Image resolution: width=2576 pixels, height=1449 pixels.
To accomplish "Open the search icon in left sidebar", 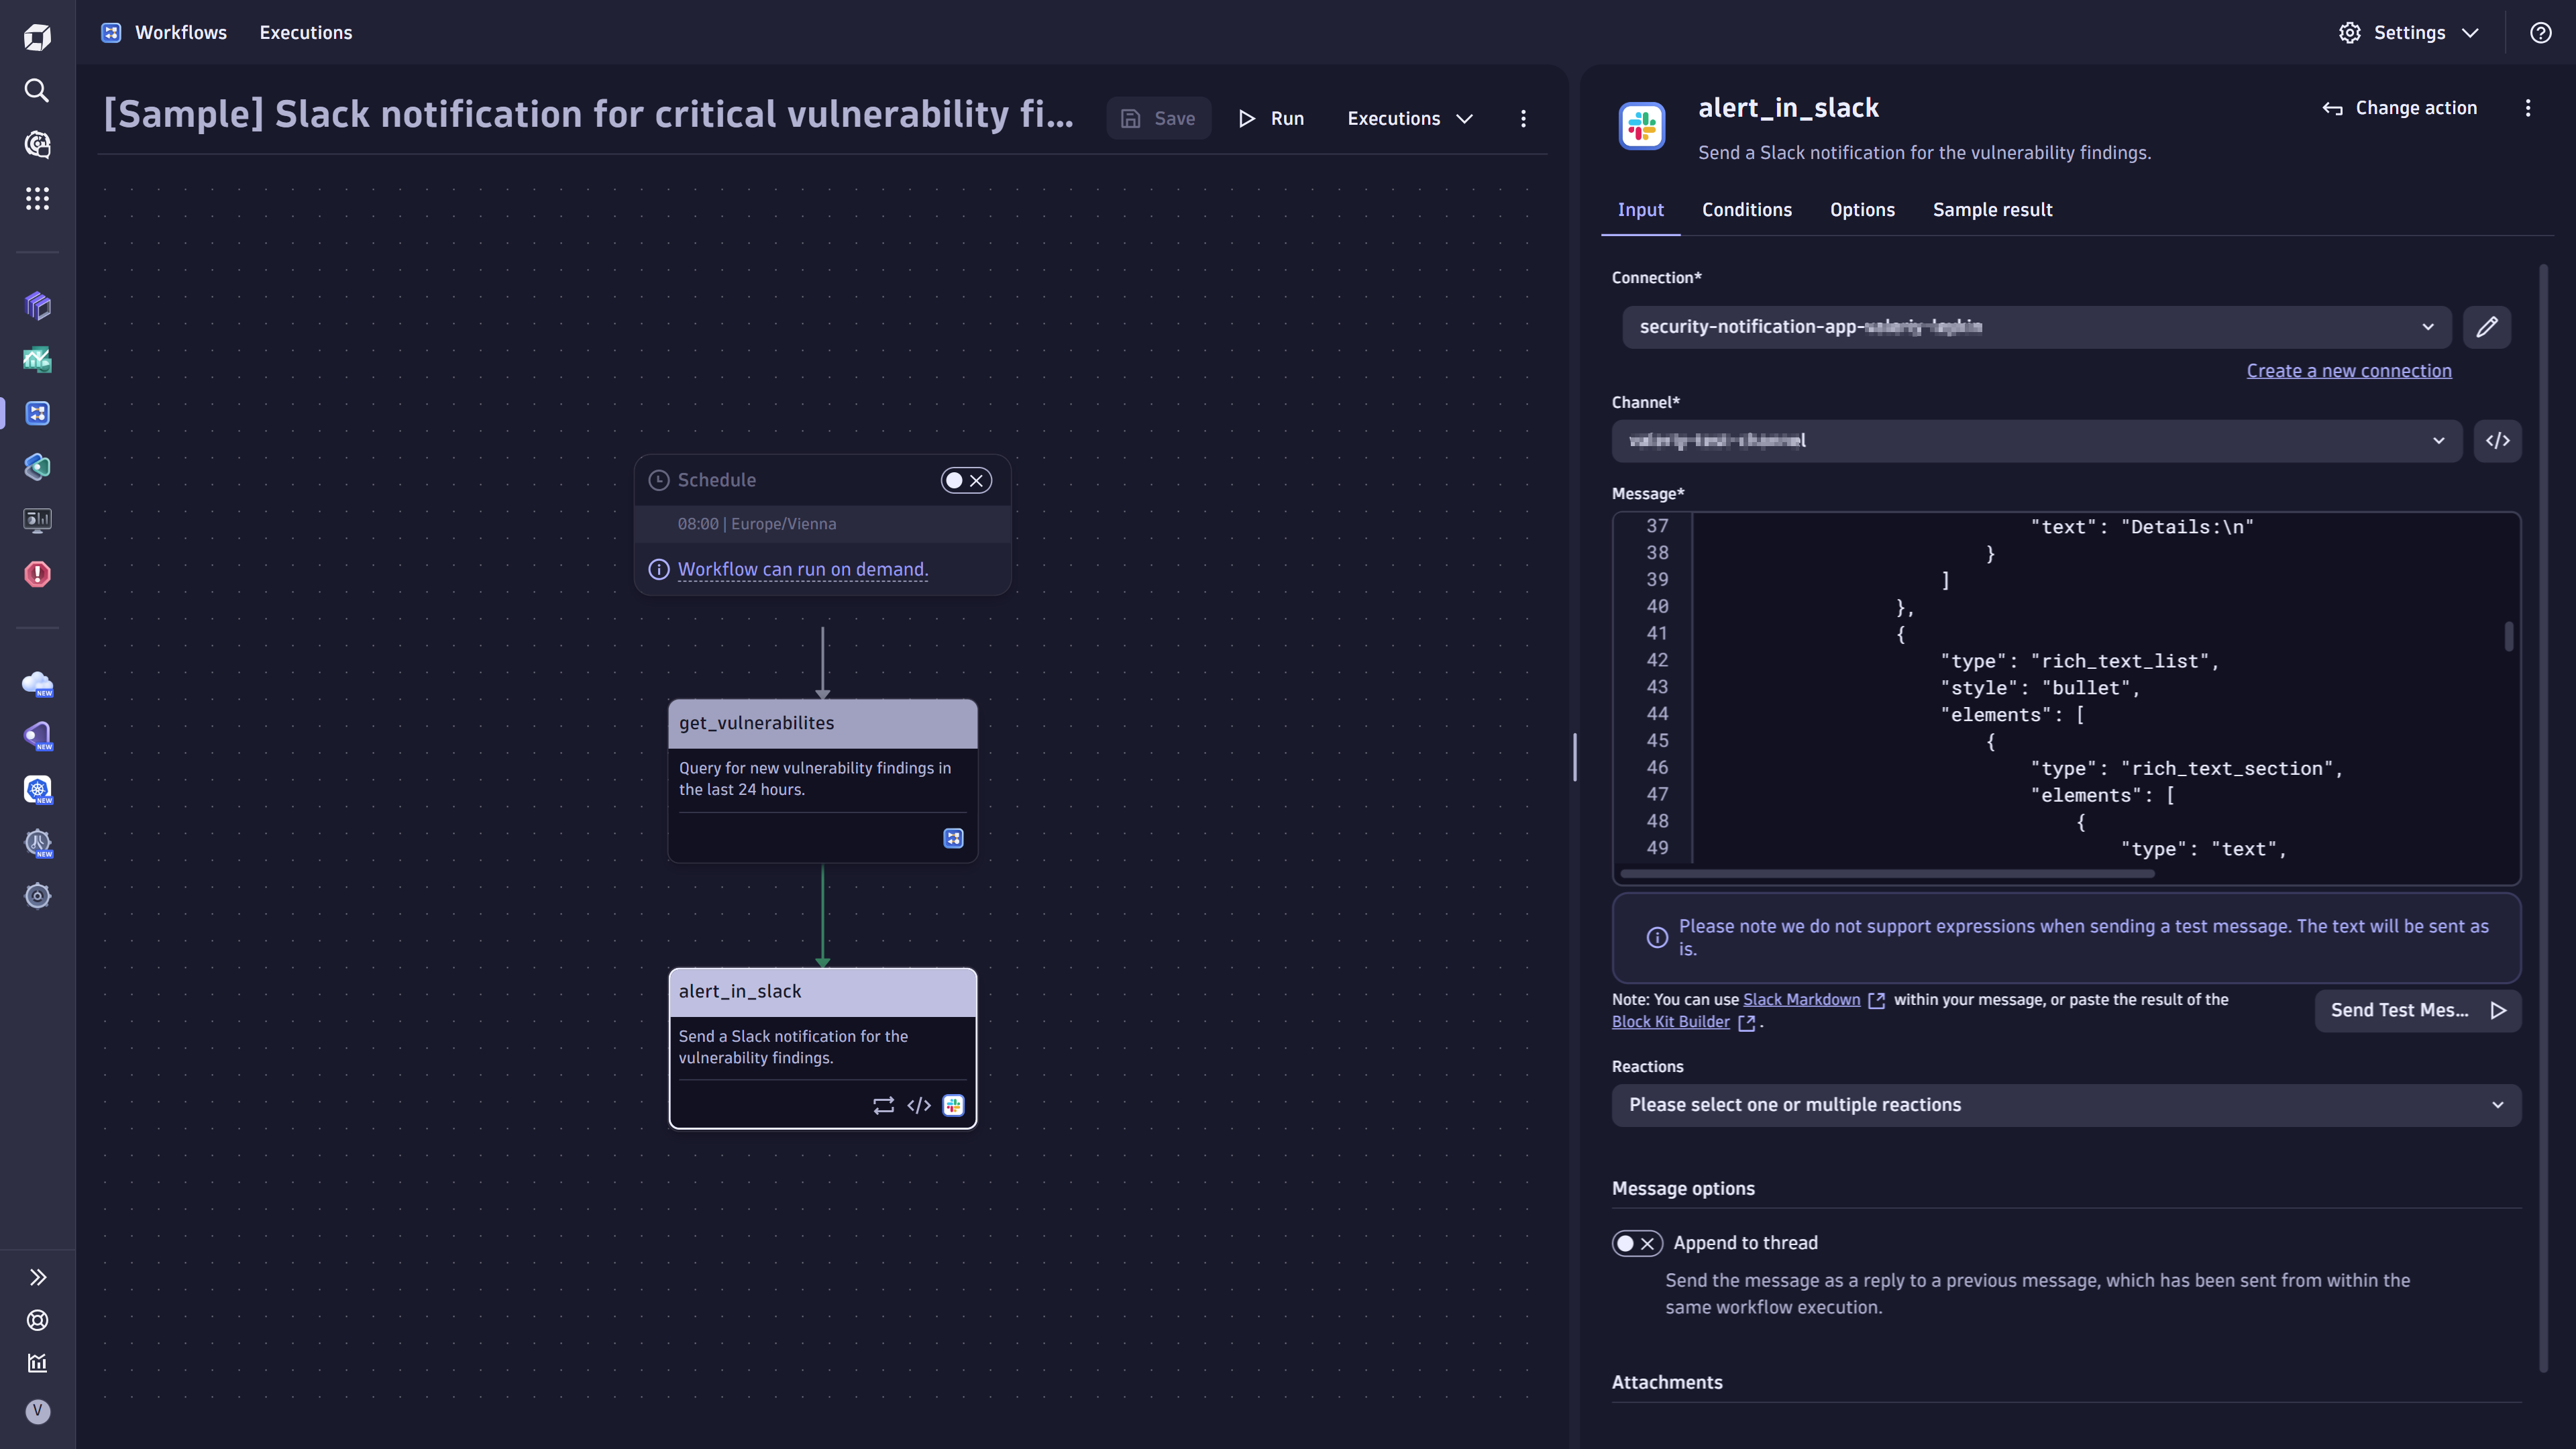I will tap(37, 91).
